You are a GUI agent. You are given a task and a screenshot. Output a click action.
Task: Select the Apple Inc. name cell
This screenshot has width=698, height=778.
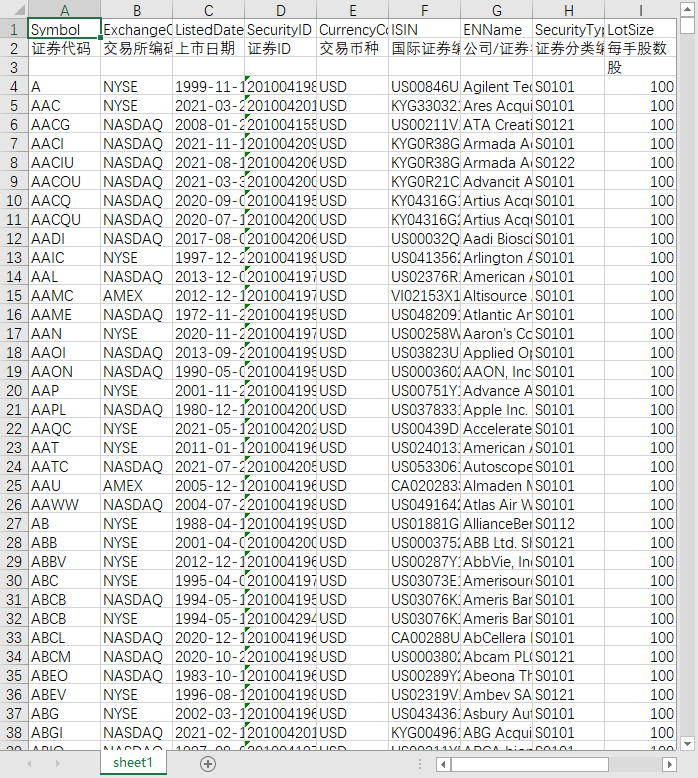pos(496,409)
